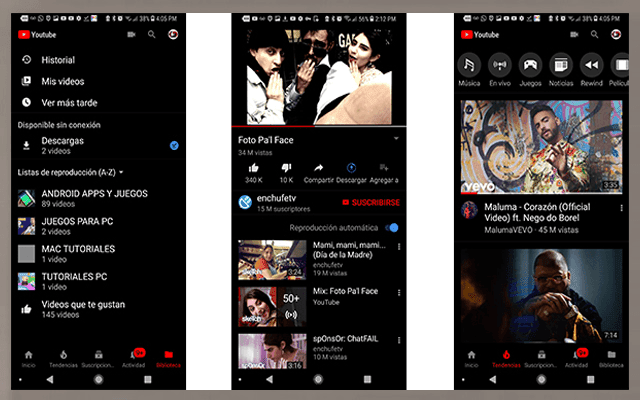The image size is (640, 400).
Task: Expand the Listas de reproducción (A-Z) sort dropdown
Action: pos(121,173)
